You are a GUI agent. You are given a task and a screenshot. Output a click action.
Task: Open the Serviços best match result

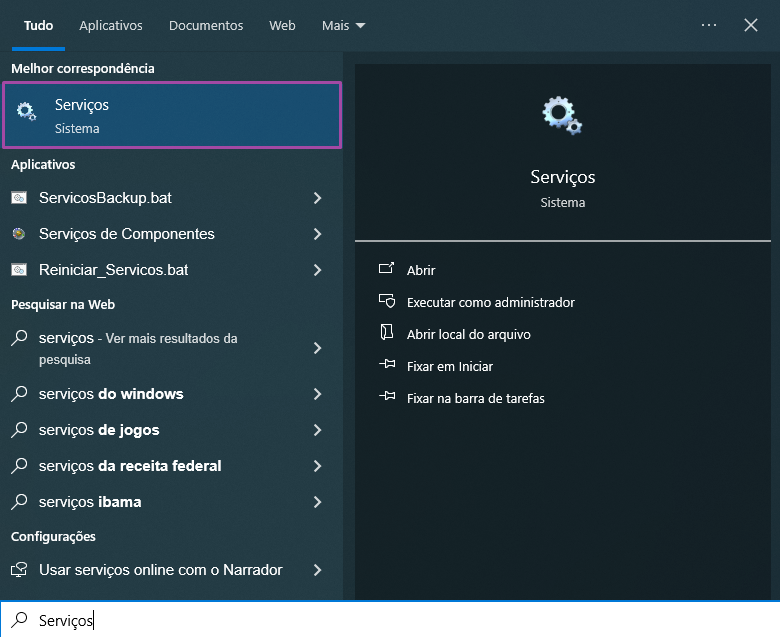click(172, 115)
